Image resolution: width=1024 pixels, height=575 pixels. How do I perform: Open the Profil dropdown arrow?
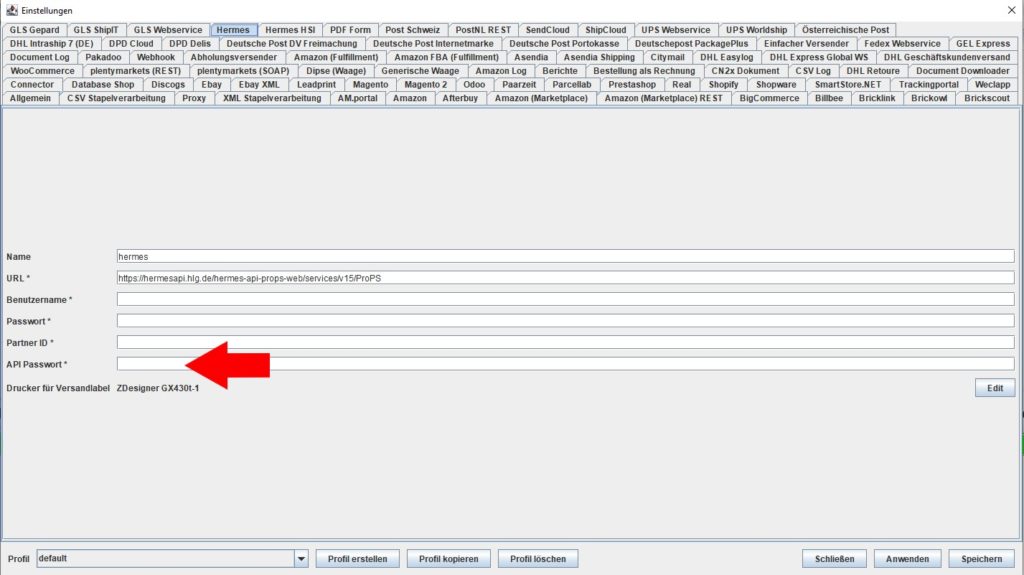[301, 559]
